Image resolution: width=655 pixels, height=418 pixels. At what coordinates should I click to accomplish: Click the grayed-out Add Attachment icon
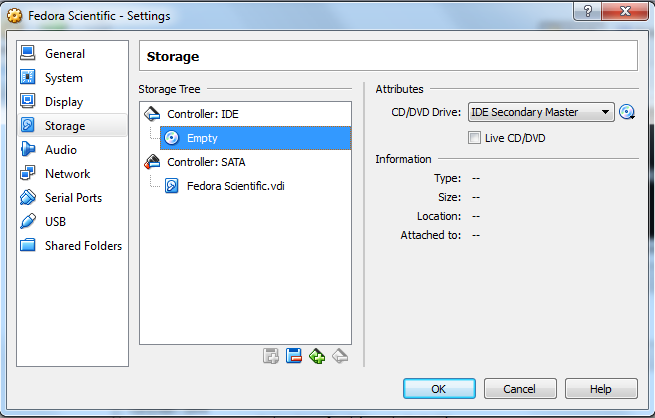(270, 355)
